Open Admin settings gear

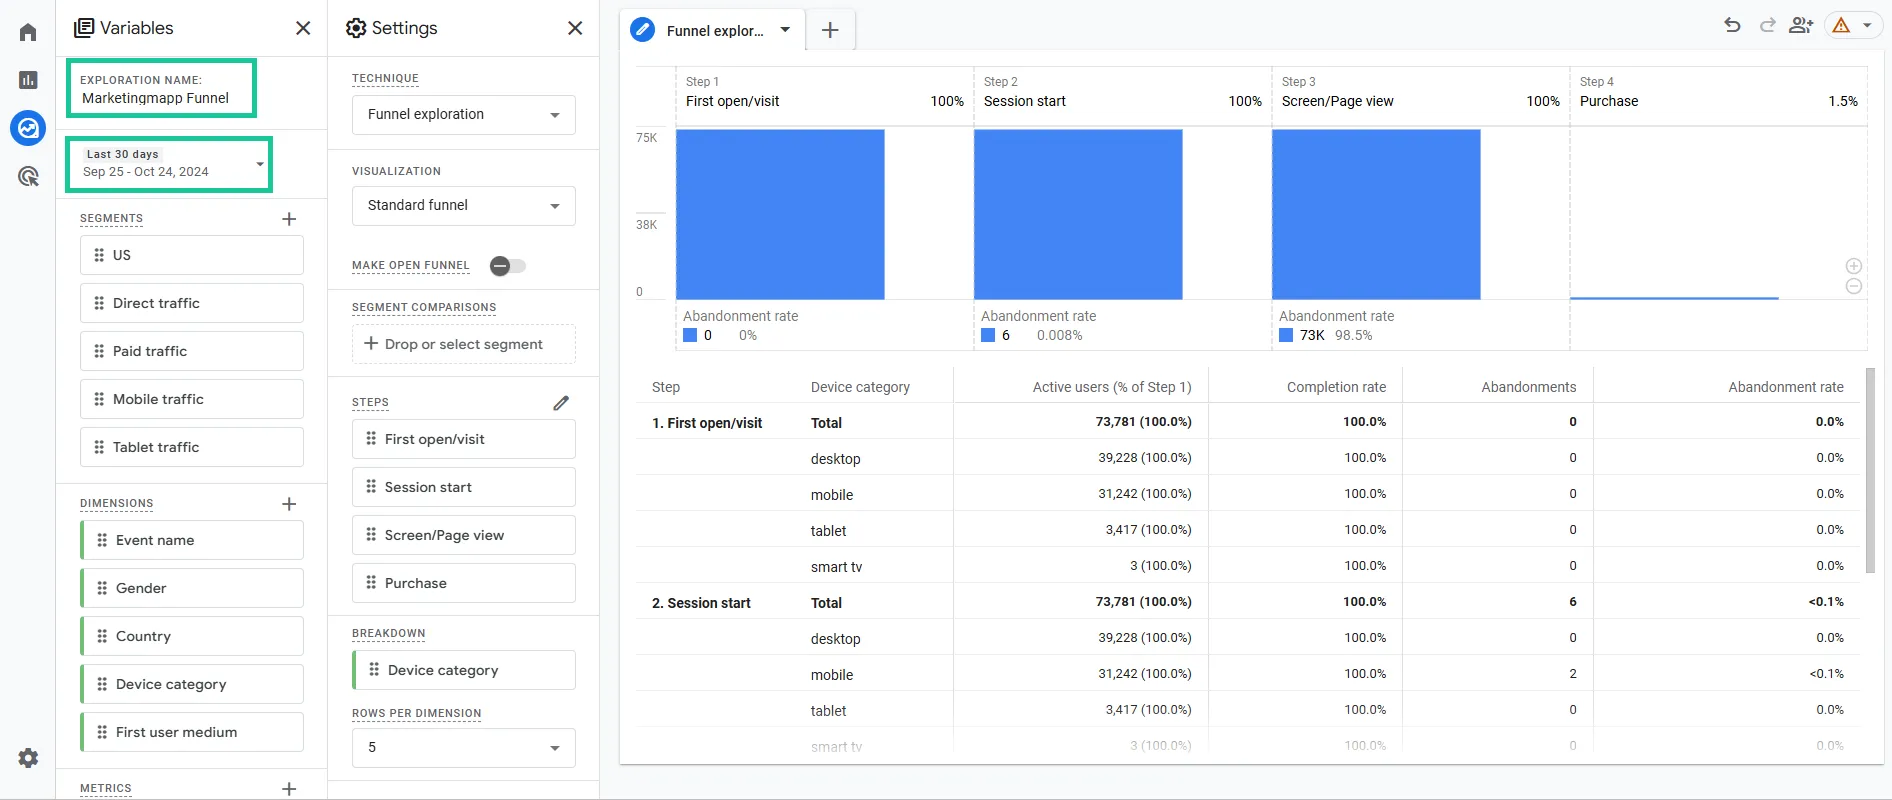pos(28,758)
